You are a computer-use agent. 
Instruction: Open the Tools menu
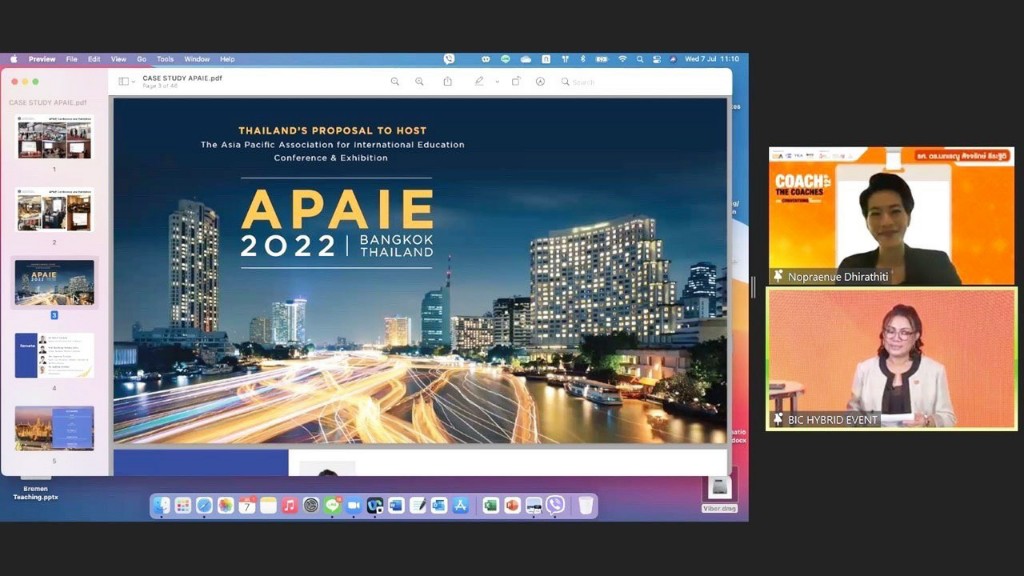pyautogui.click(x=165, y=59)
